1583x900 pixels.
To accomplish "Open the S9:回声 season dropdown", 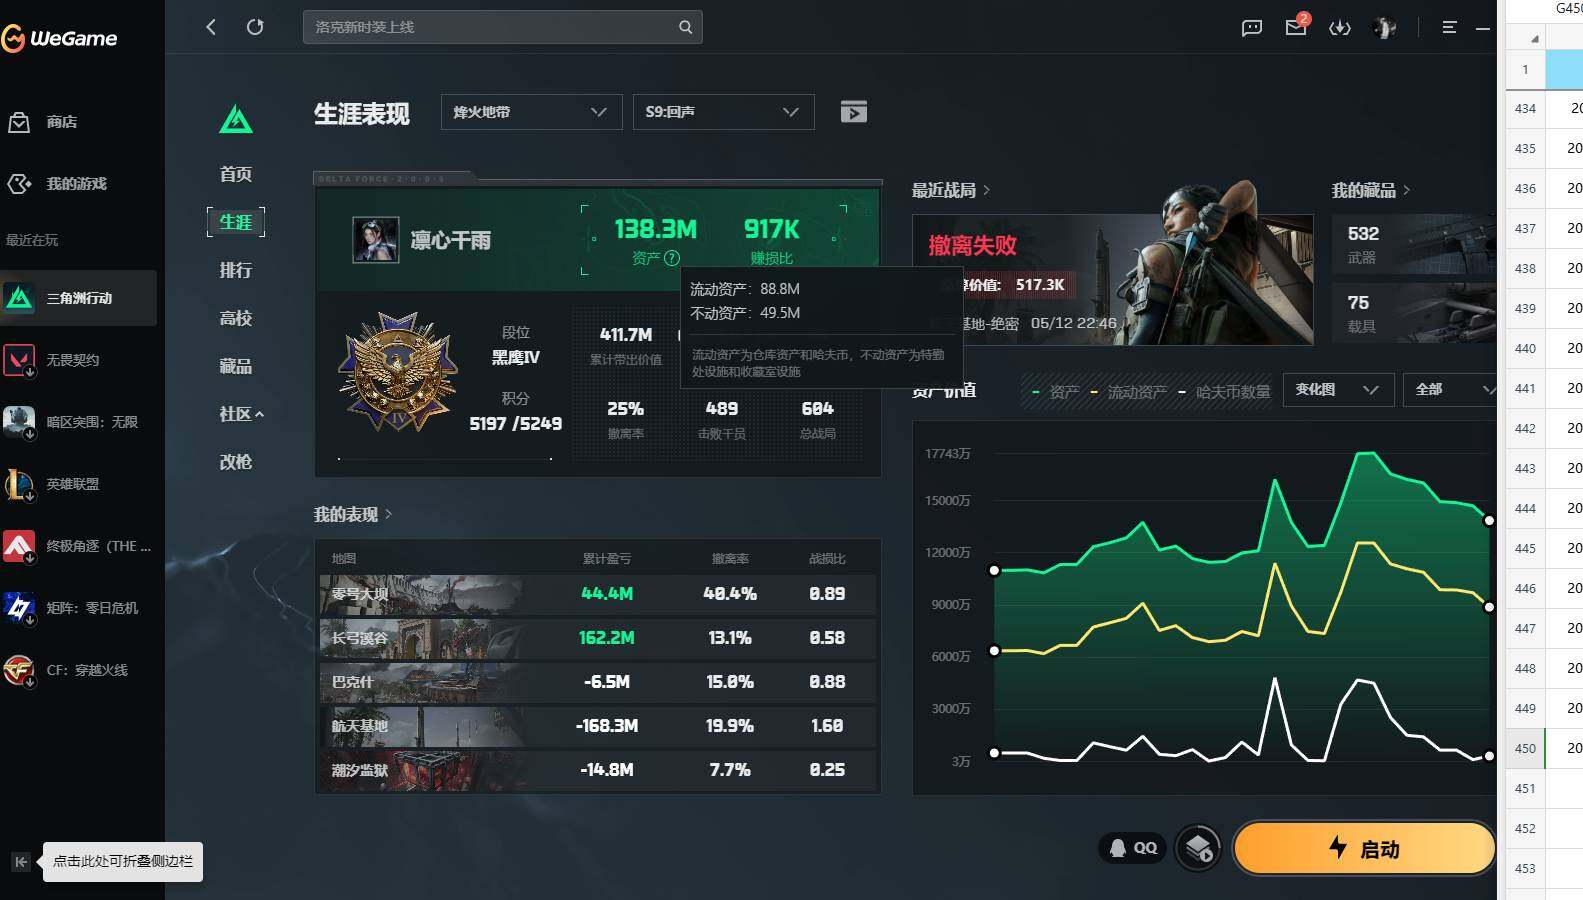I will tap(723, 112).
